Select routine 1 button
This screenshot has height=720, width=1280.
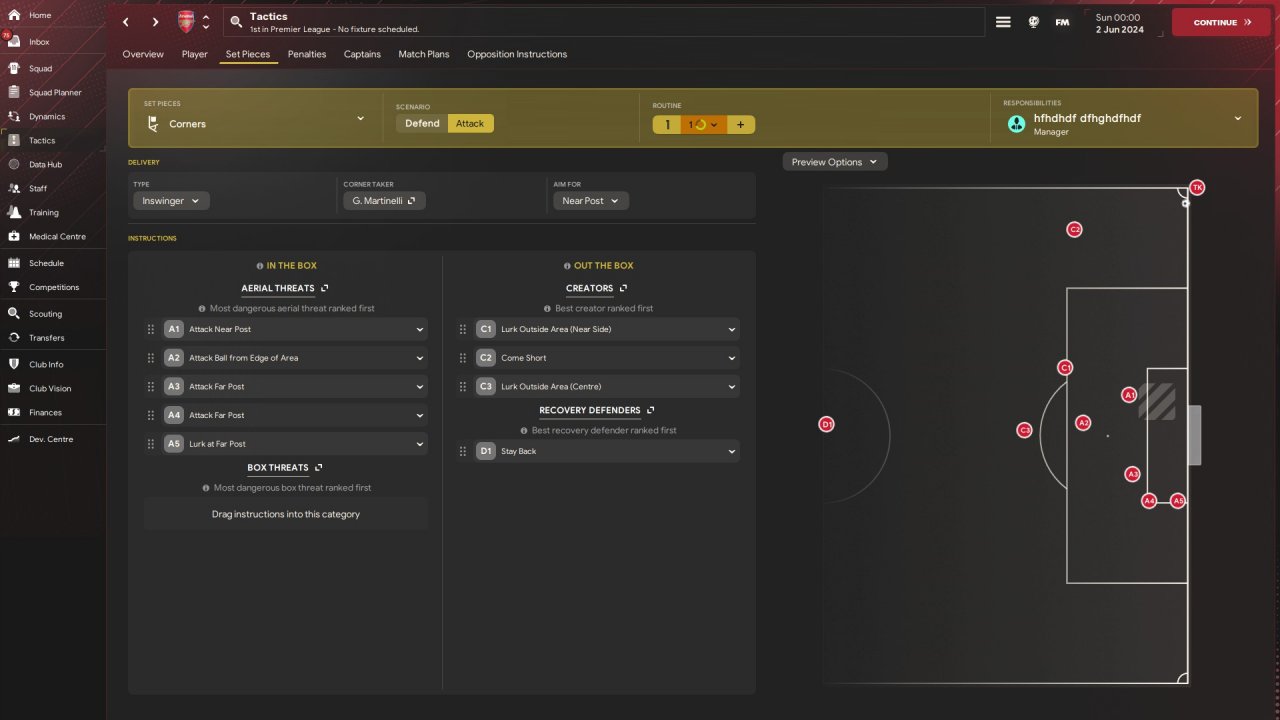(667, 125)
